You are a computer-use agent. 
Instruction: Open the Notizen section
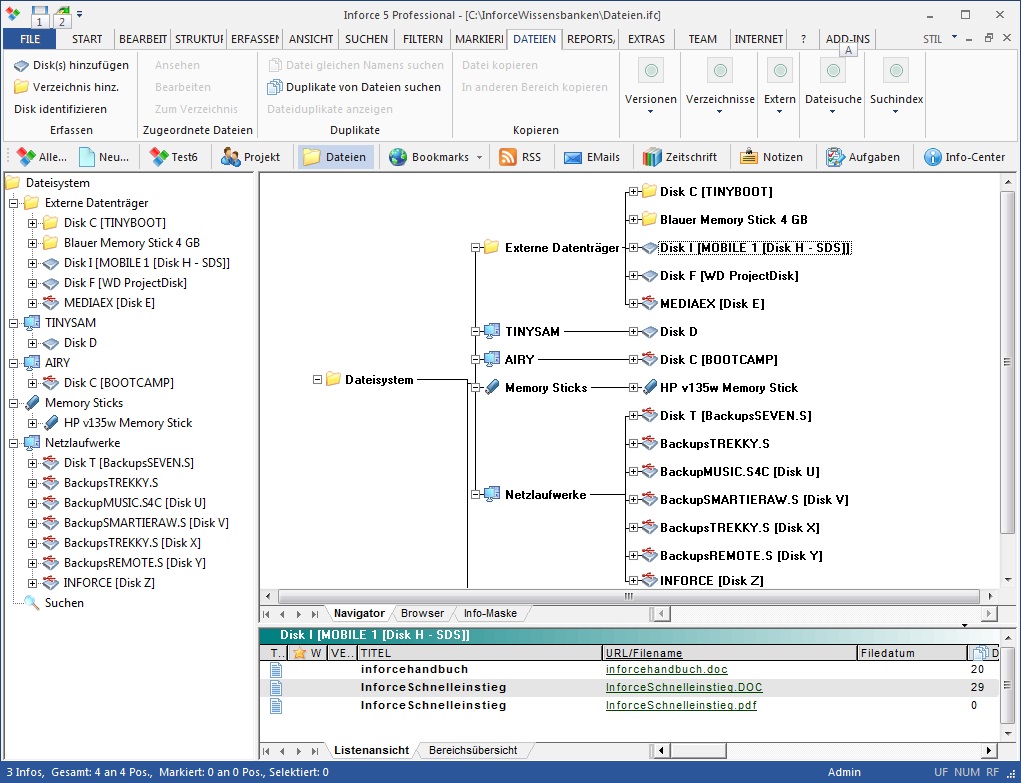click(771, 157)
